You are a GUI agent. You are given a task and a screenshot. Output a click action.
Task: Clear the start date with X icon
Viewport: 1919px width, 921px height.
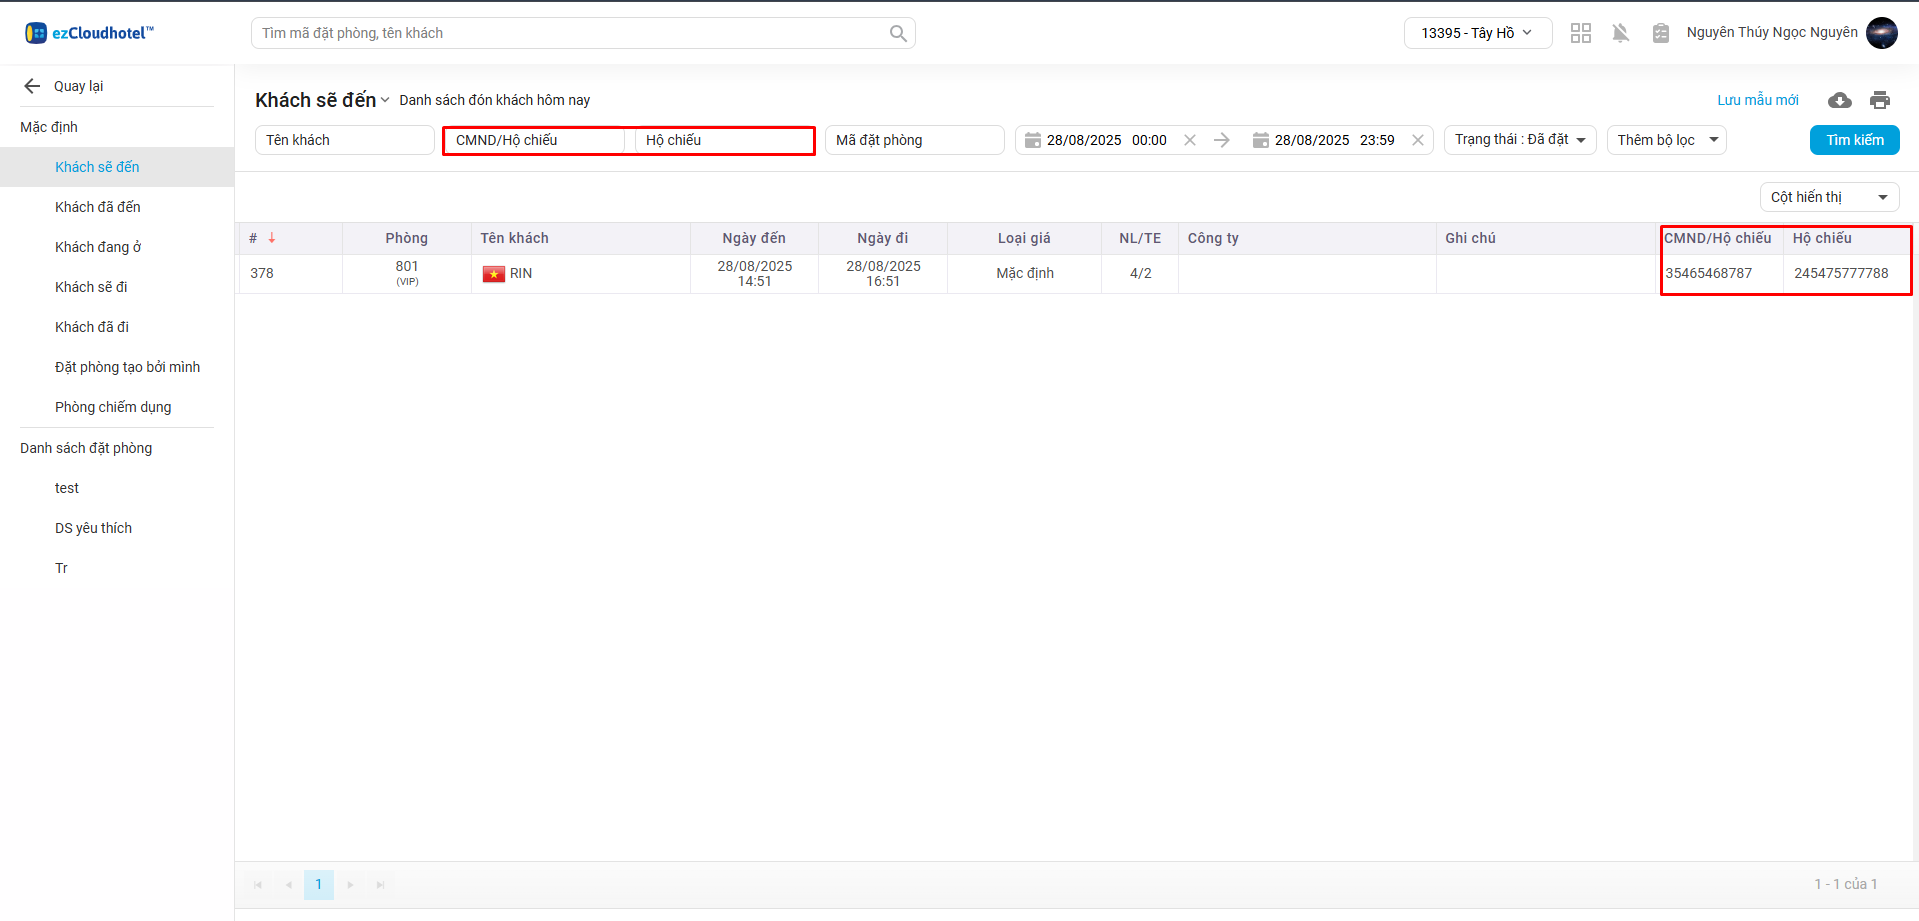tap(1190, 140)
